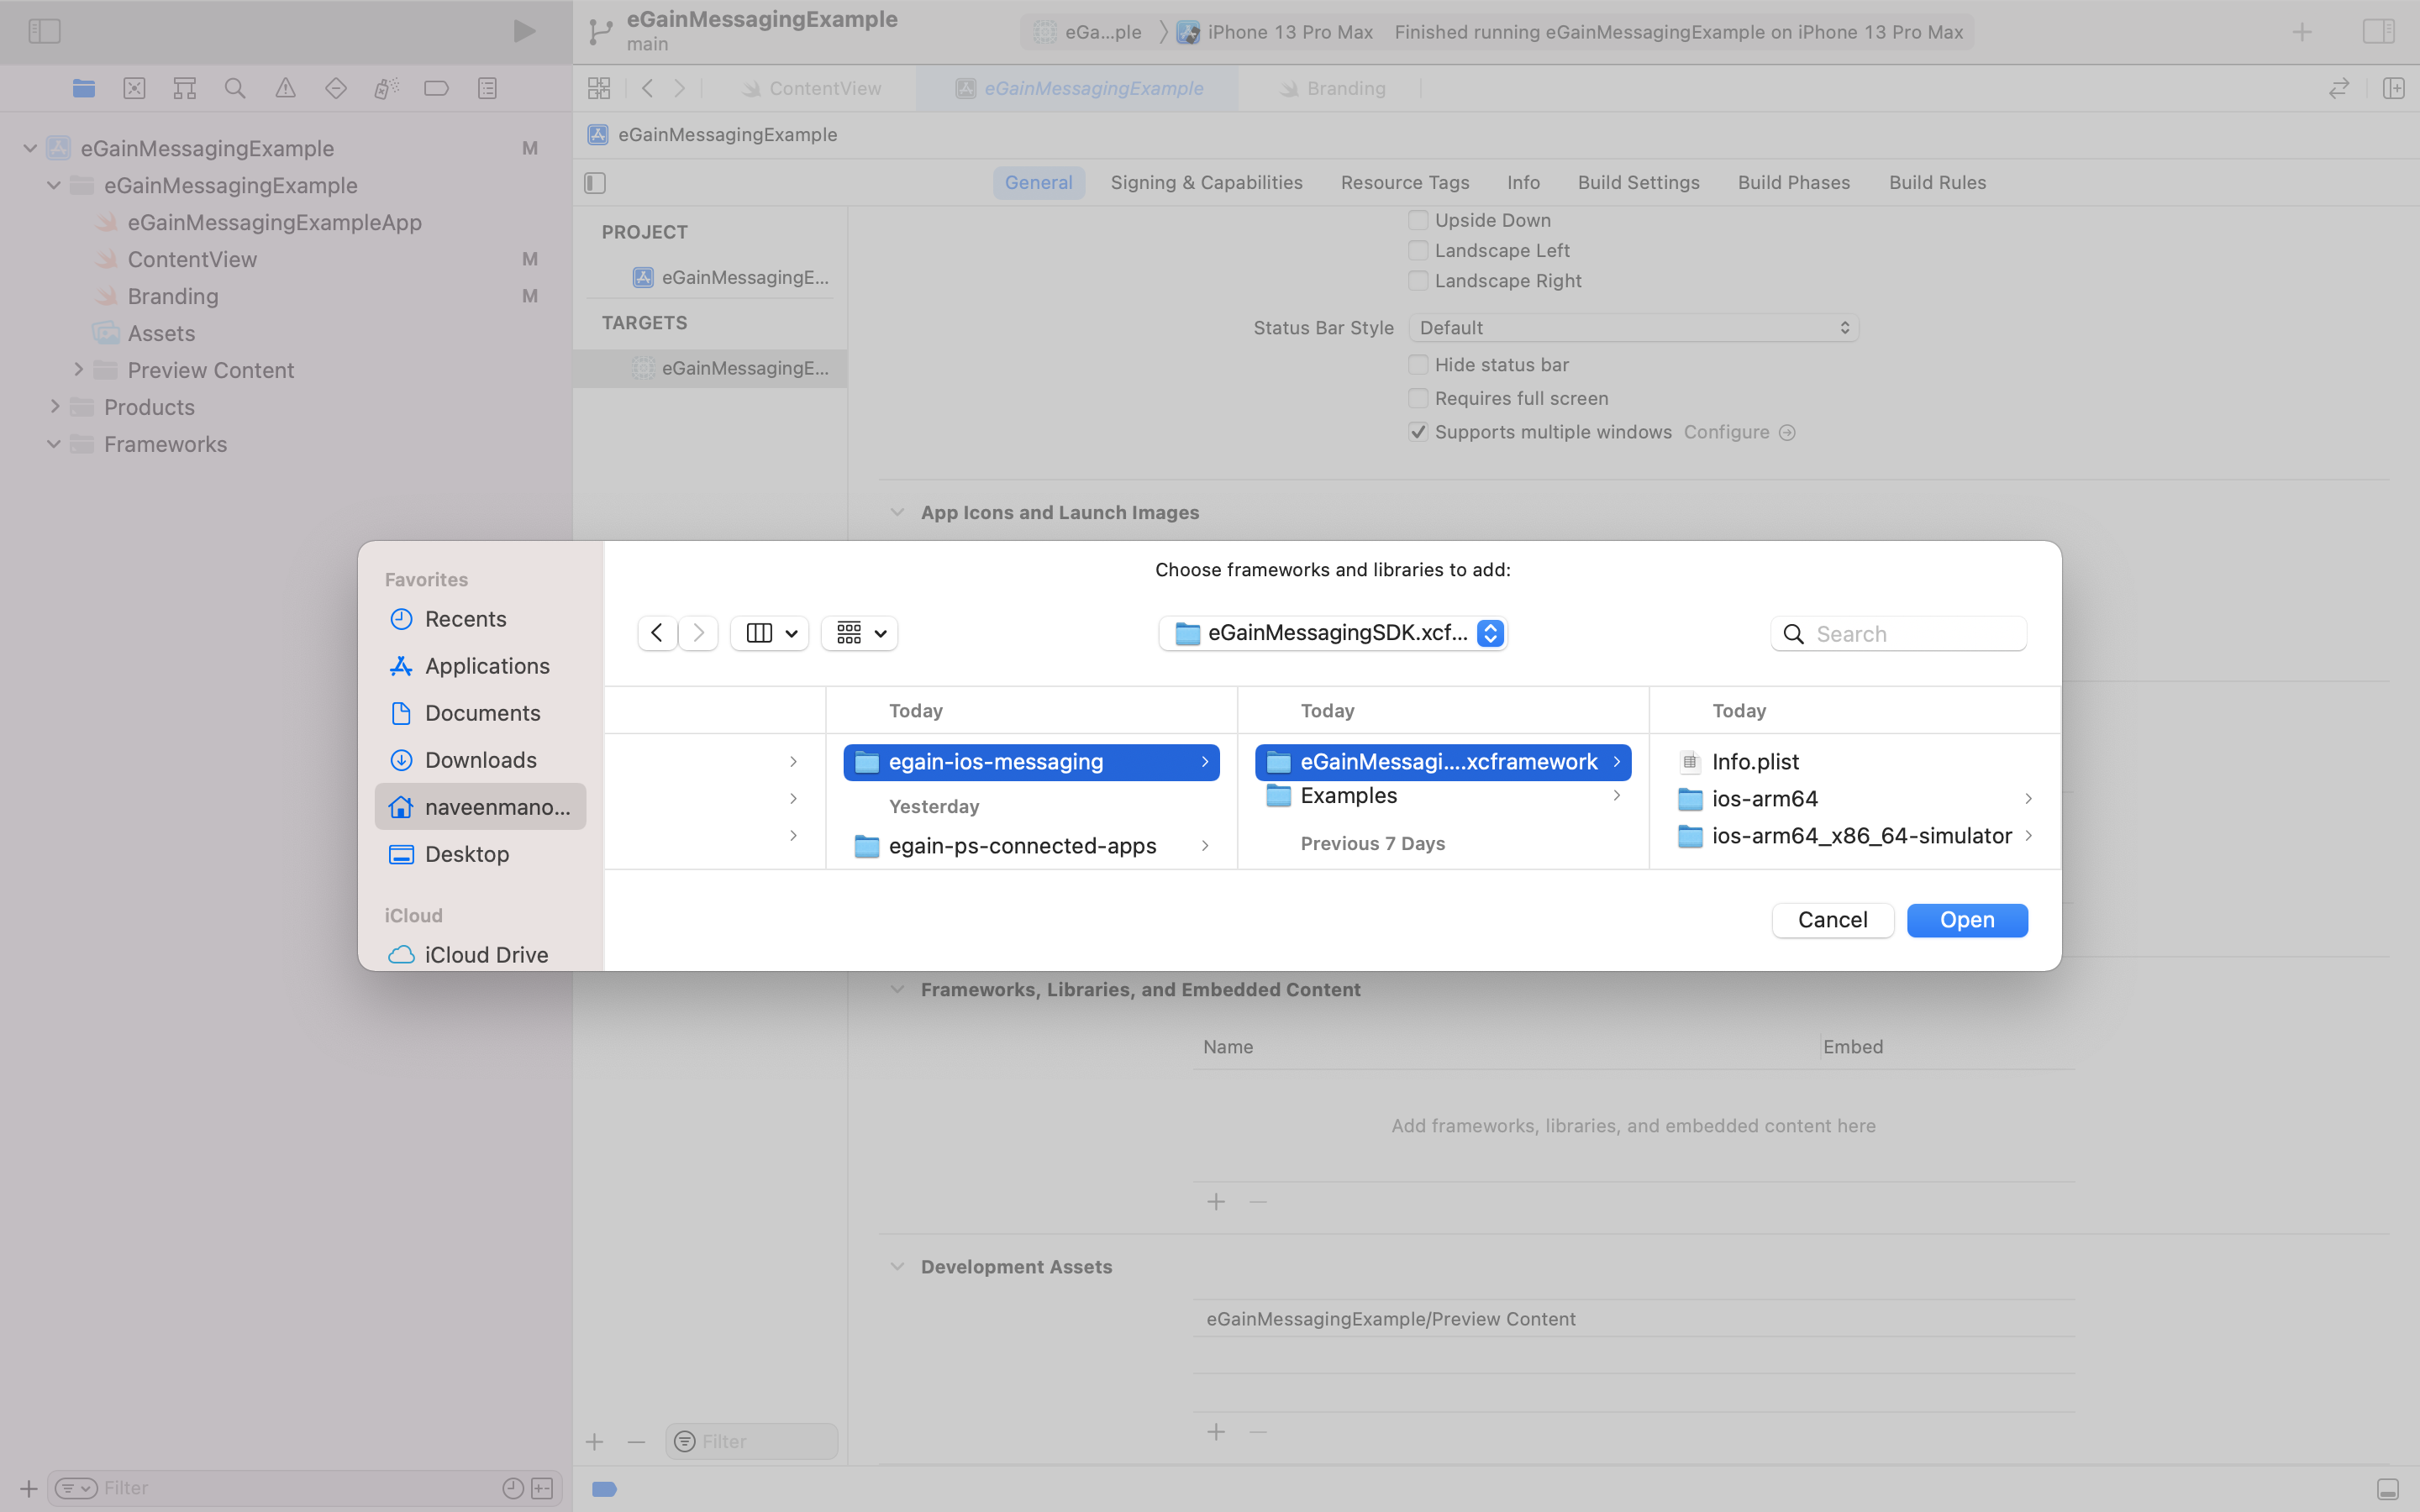
Task: Add a framework with the plus button
Action: (x=1216, y=1201)
